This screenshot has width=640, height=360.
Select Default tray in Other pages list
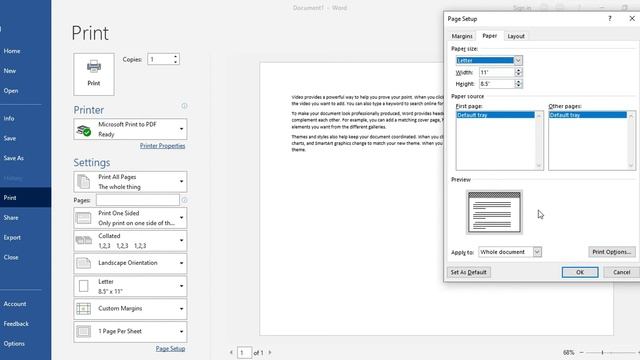pyautogui.click(x=588, y=115)
